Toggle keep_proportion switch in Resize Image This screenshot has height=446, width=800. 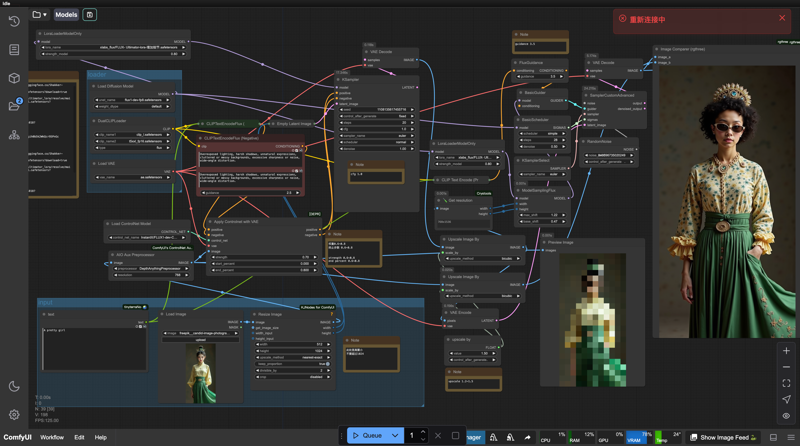click(293, 364)
